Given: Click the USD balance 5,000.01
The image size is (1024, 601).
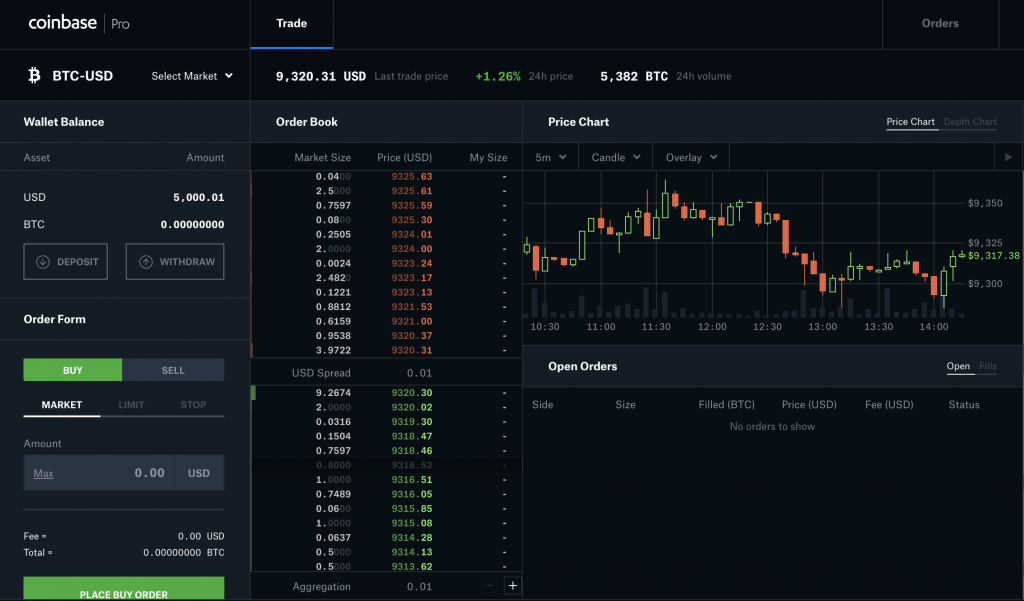Looking at the screenshot, I should (x=199, y=197).
